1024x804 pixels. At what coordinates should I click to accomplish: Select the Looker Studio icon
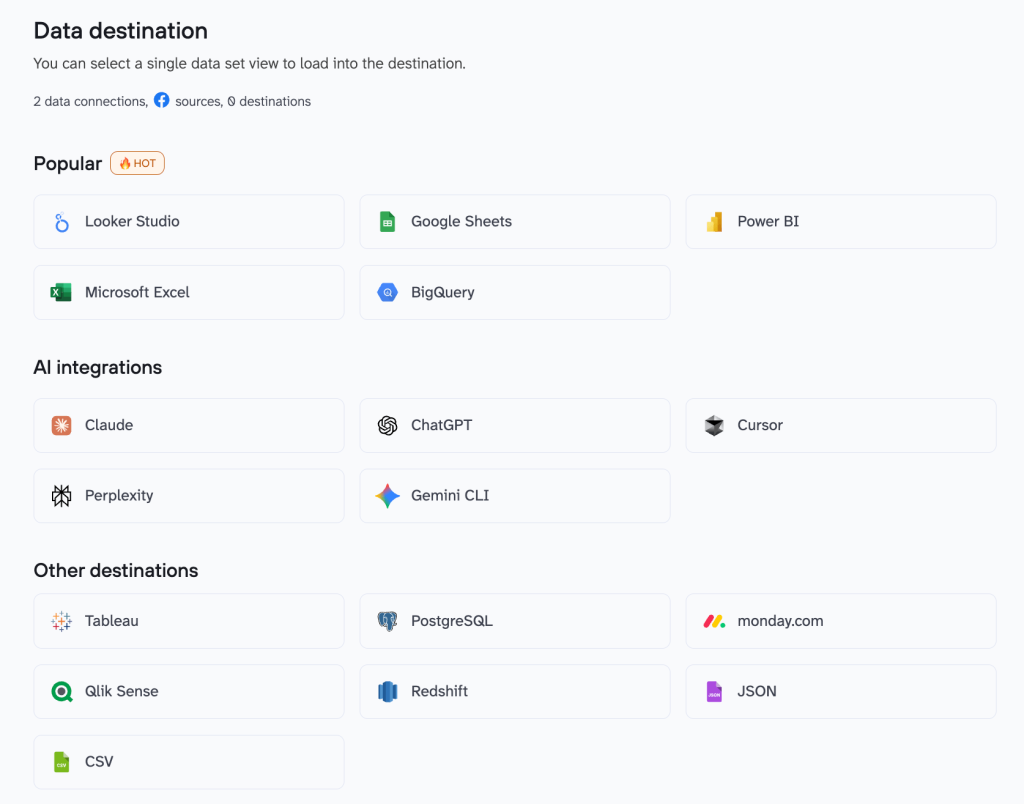click(x=60, y=221)
